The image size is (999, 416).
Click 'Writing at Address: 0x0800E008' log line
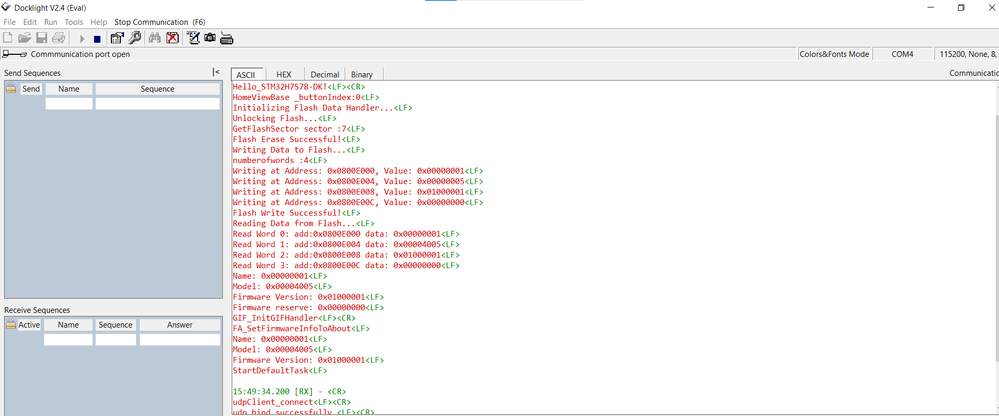tap(358, 192)
